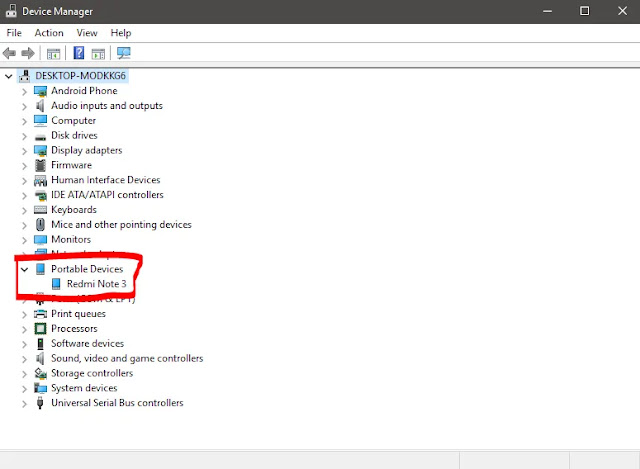Click the Portable Devices icon
The height and width of the screenshot is (469, 640).
40,269
